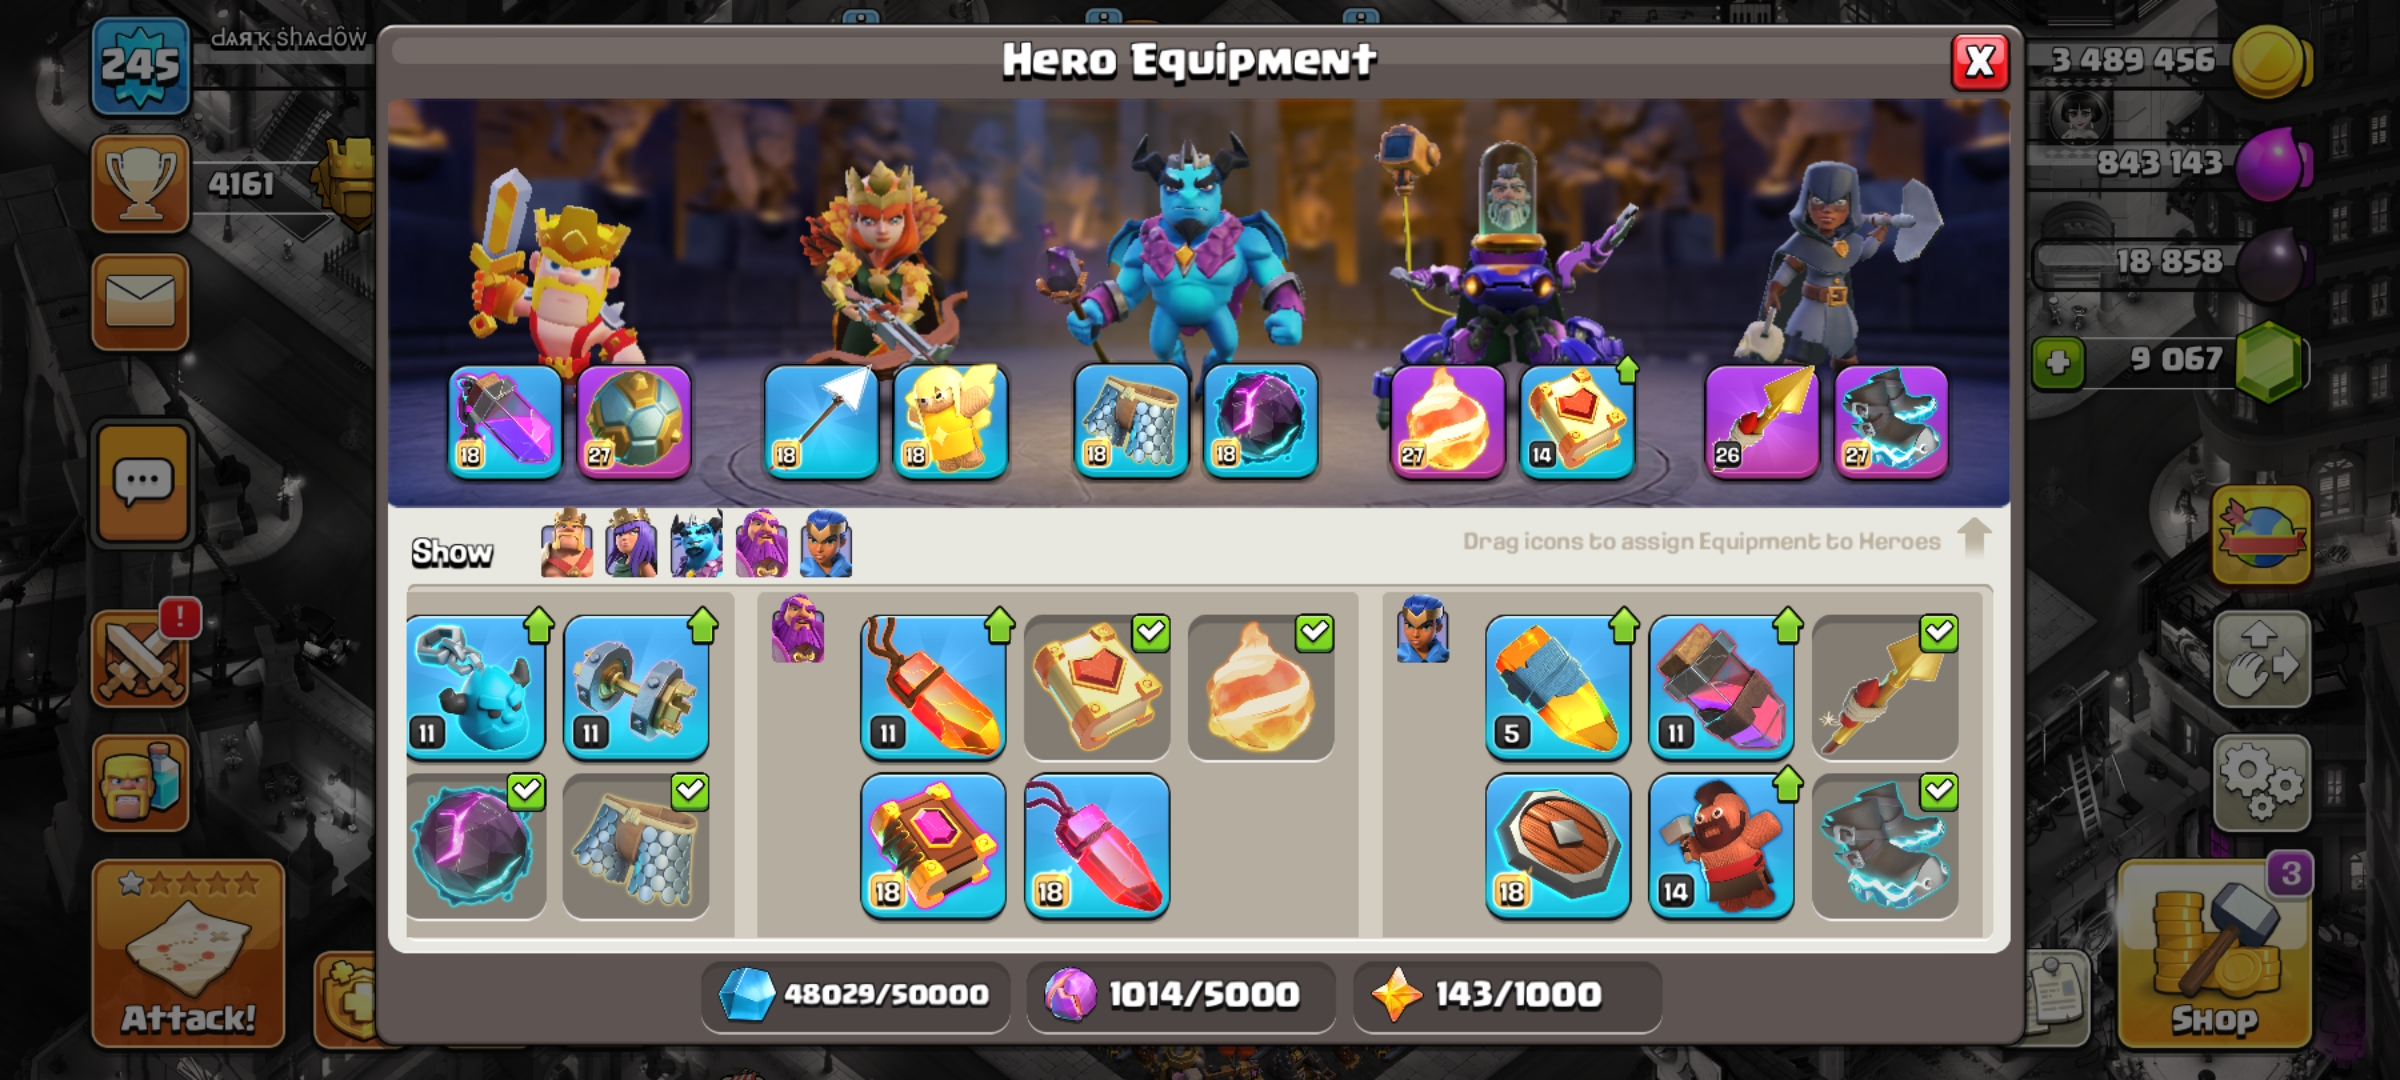
Task: Filter equipment by Archer Queen portrait
Action: 631,544
